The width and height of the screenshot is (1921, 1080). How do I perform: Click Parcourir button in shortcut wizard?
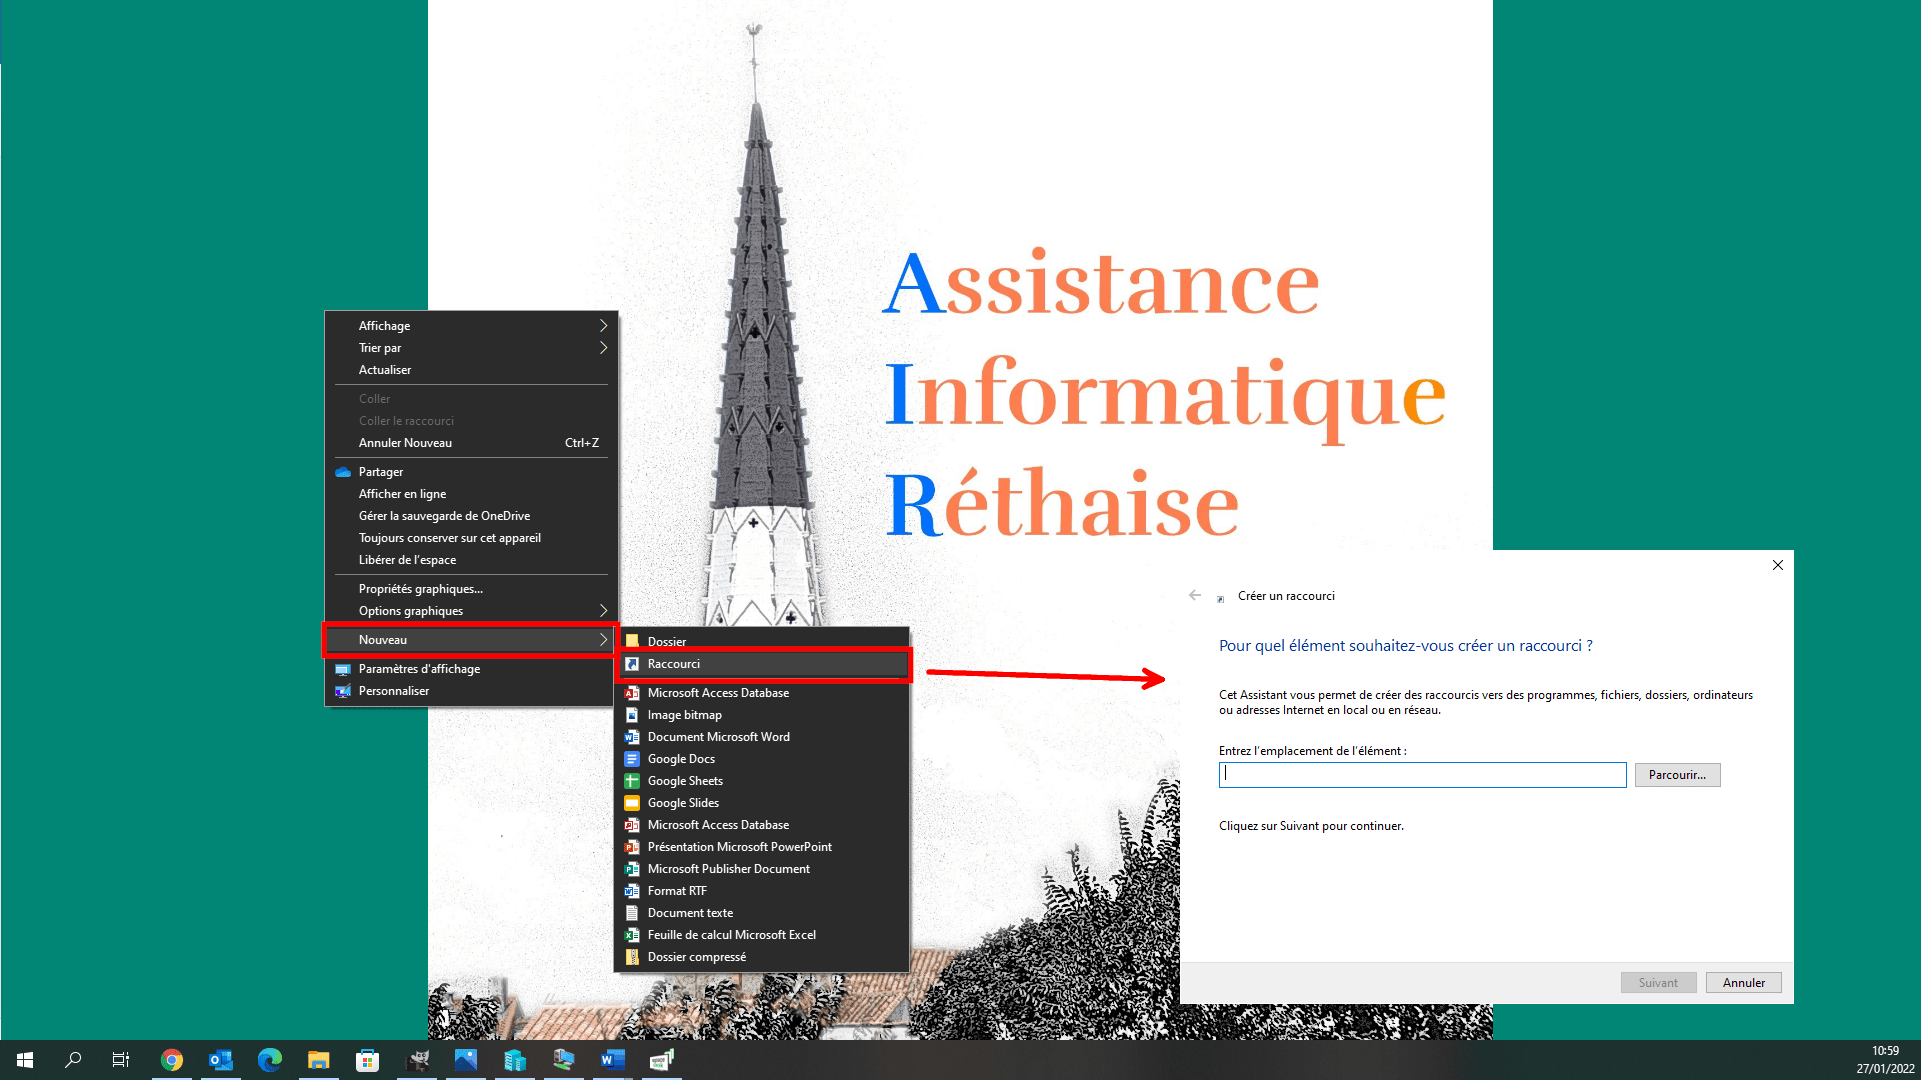pos(1676,774)
